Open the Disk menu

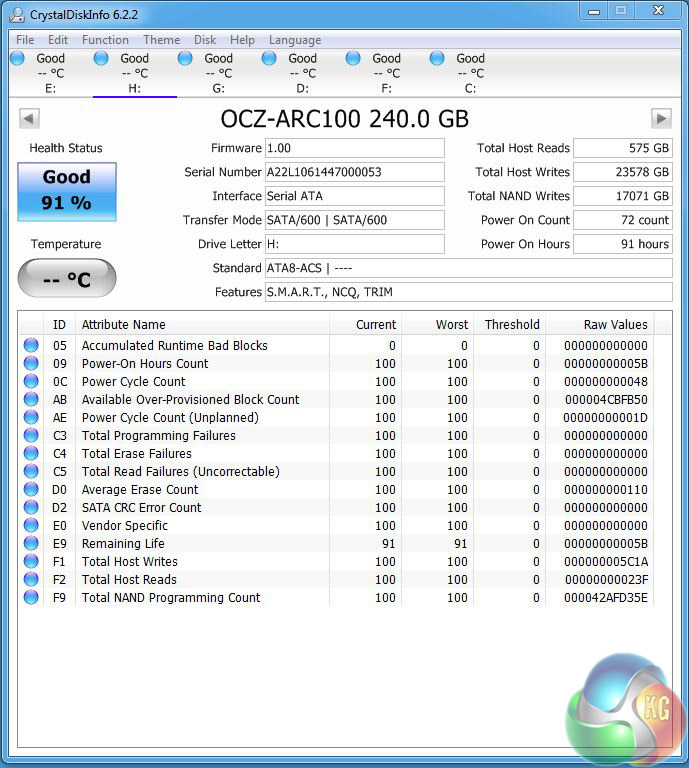coord(205,40)
